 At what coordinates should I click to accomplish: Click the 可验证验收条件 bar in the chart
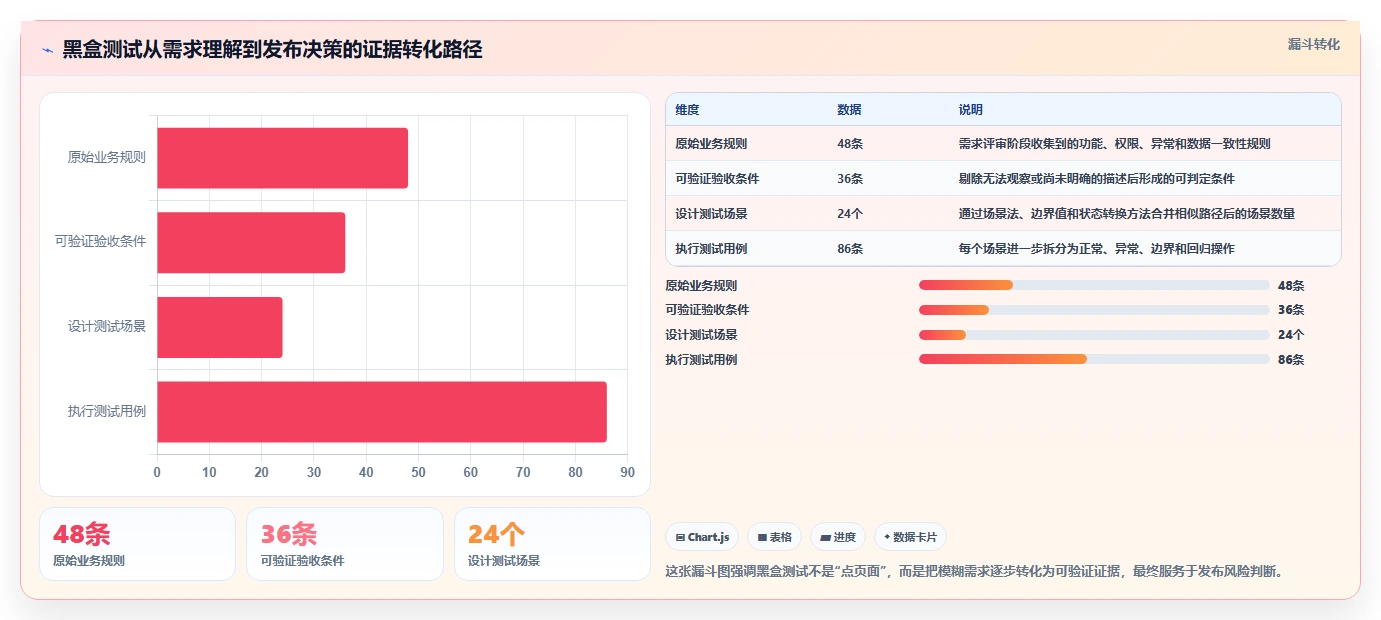[x=251, y=242]
